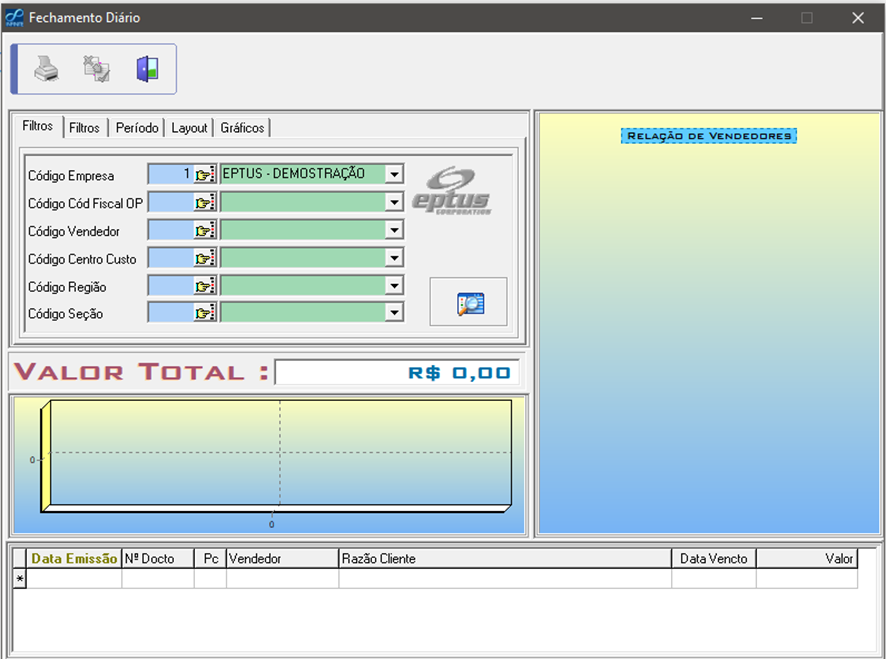Click the Código Empresa code input field

(x=170, y=174)
